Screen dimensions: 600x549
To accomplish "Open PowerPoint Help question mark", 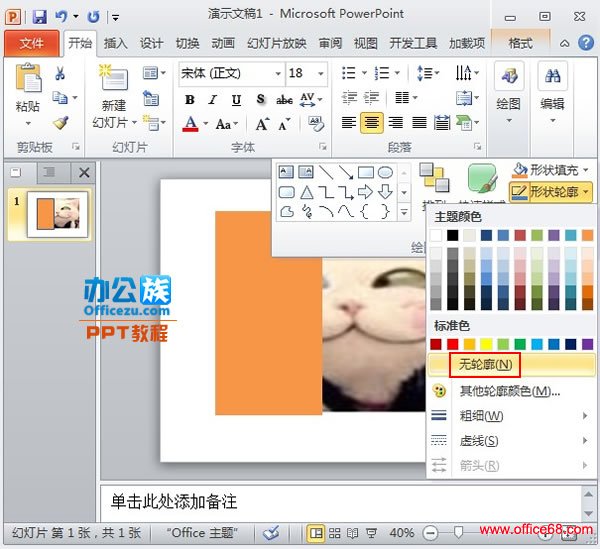I will [586, 43].
